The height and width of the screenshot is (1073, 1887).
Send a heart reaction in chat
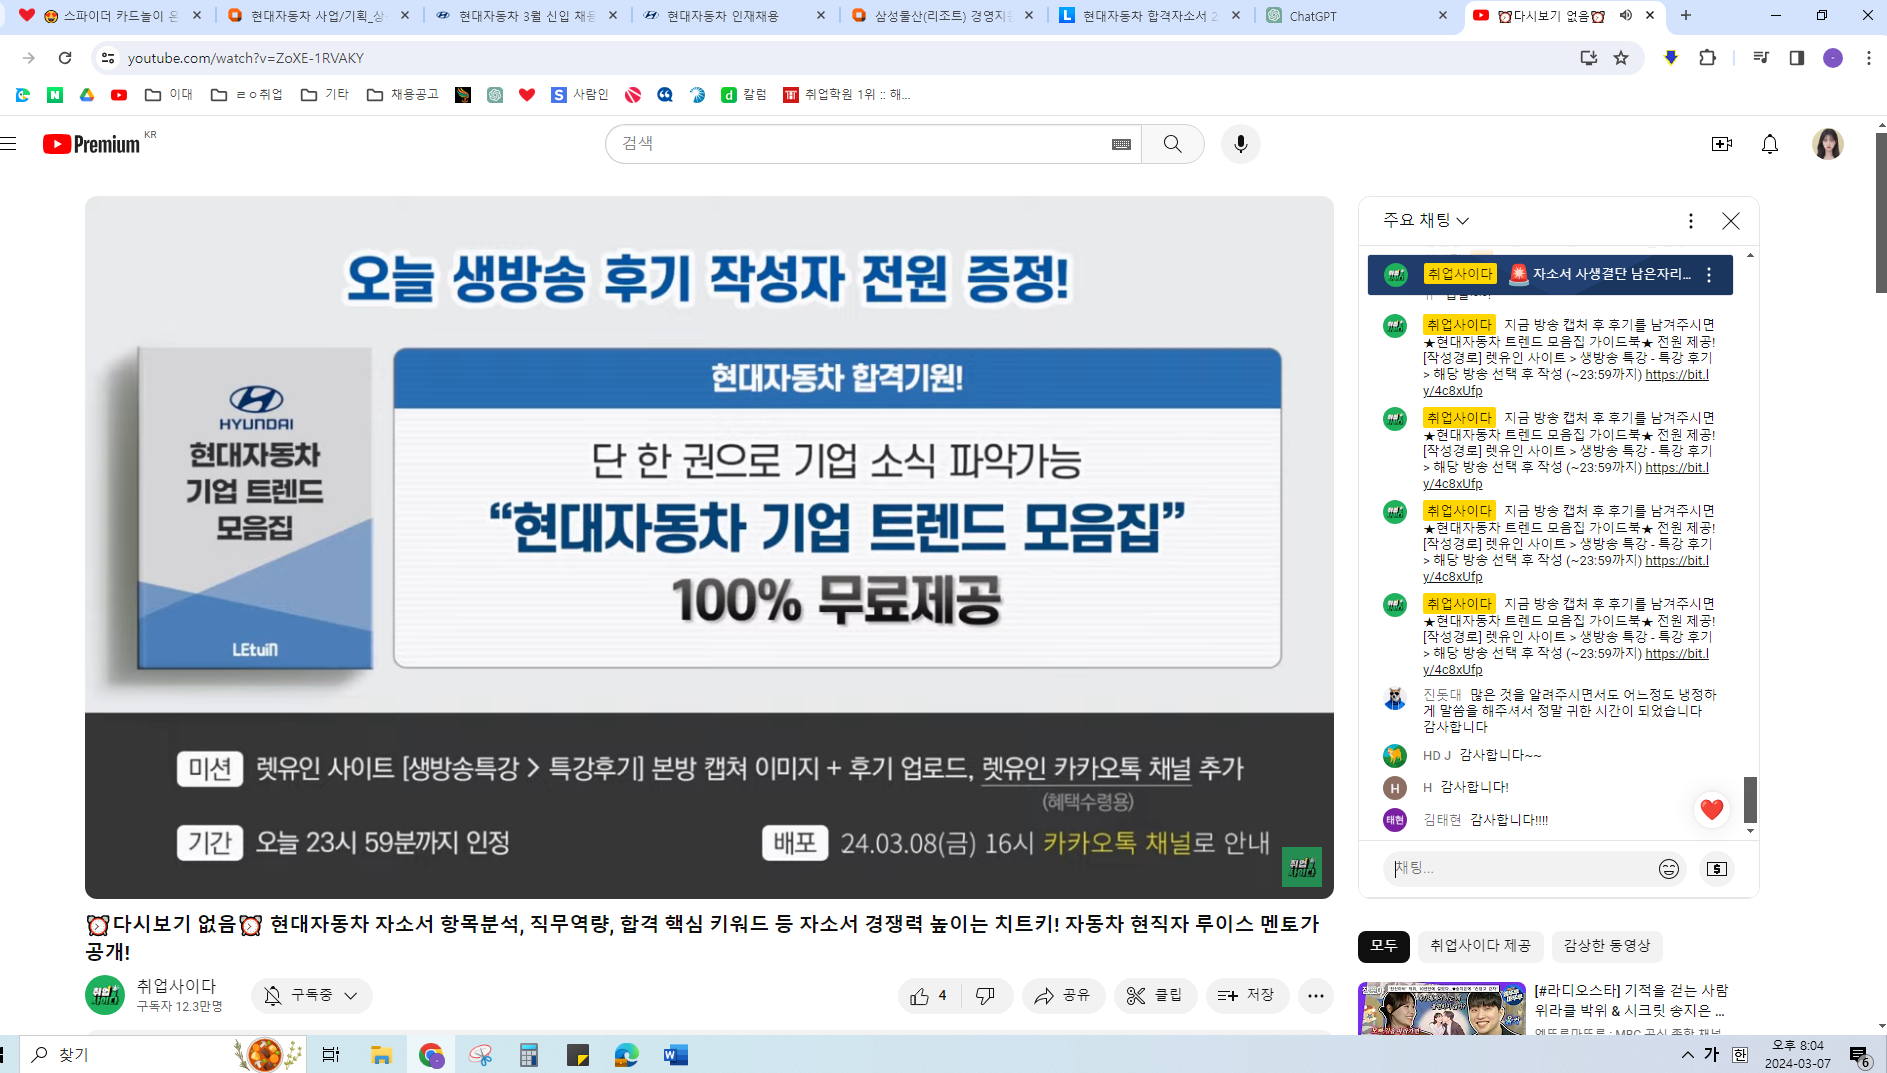pos(1711,809)
